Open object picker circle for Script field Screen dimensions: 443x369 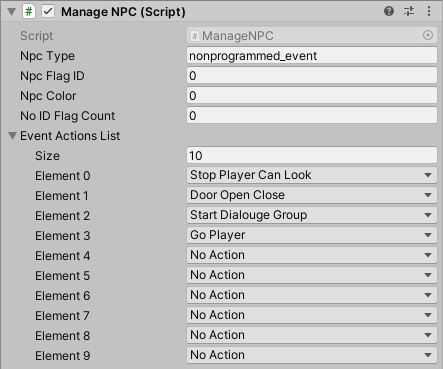coord(428,35)
